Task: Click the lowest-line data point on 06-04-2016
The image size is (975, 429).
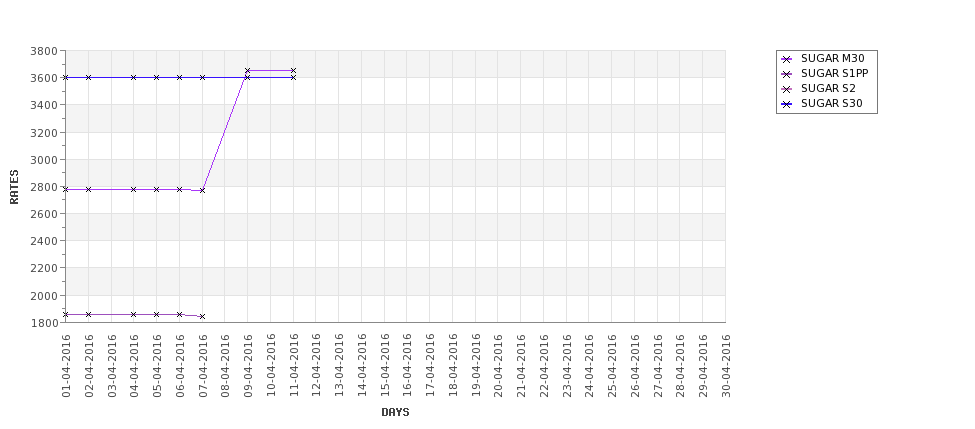Action: click(x=179, y=315)
